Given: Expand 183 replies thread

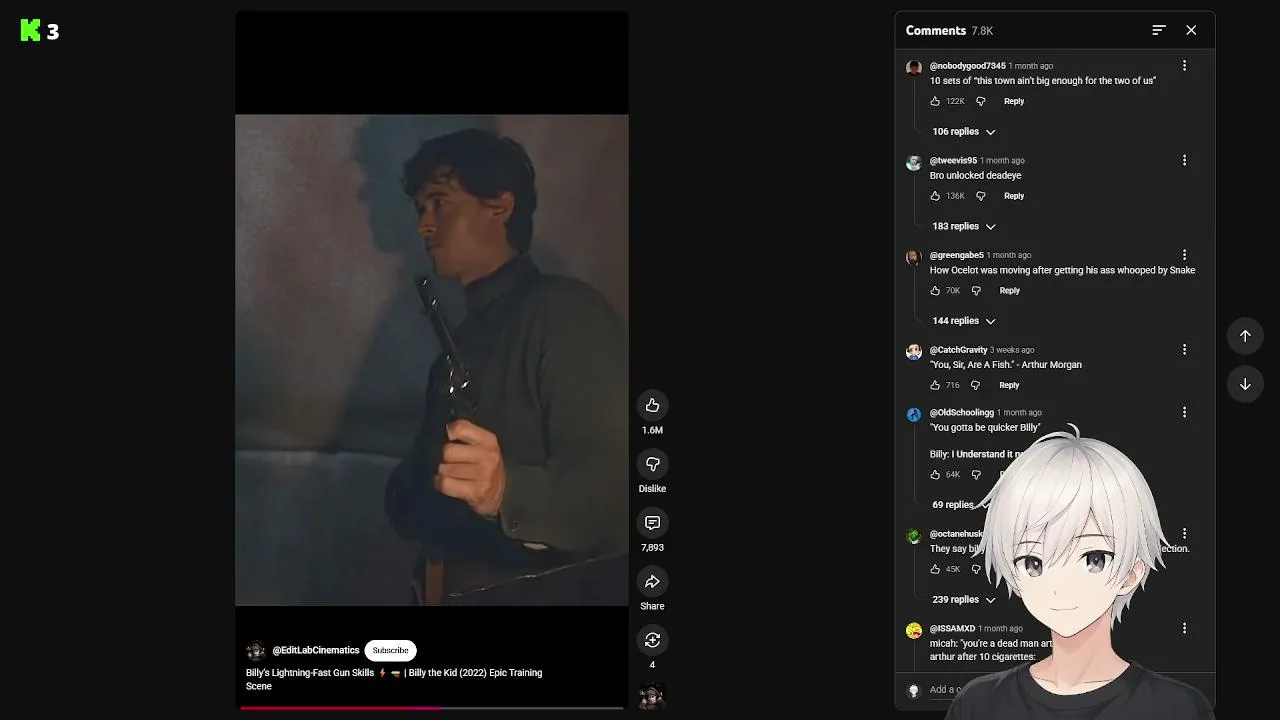Looking at the screenshot, I should pyautogui.click(x=964, y=226).
